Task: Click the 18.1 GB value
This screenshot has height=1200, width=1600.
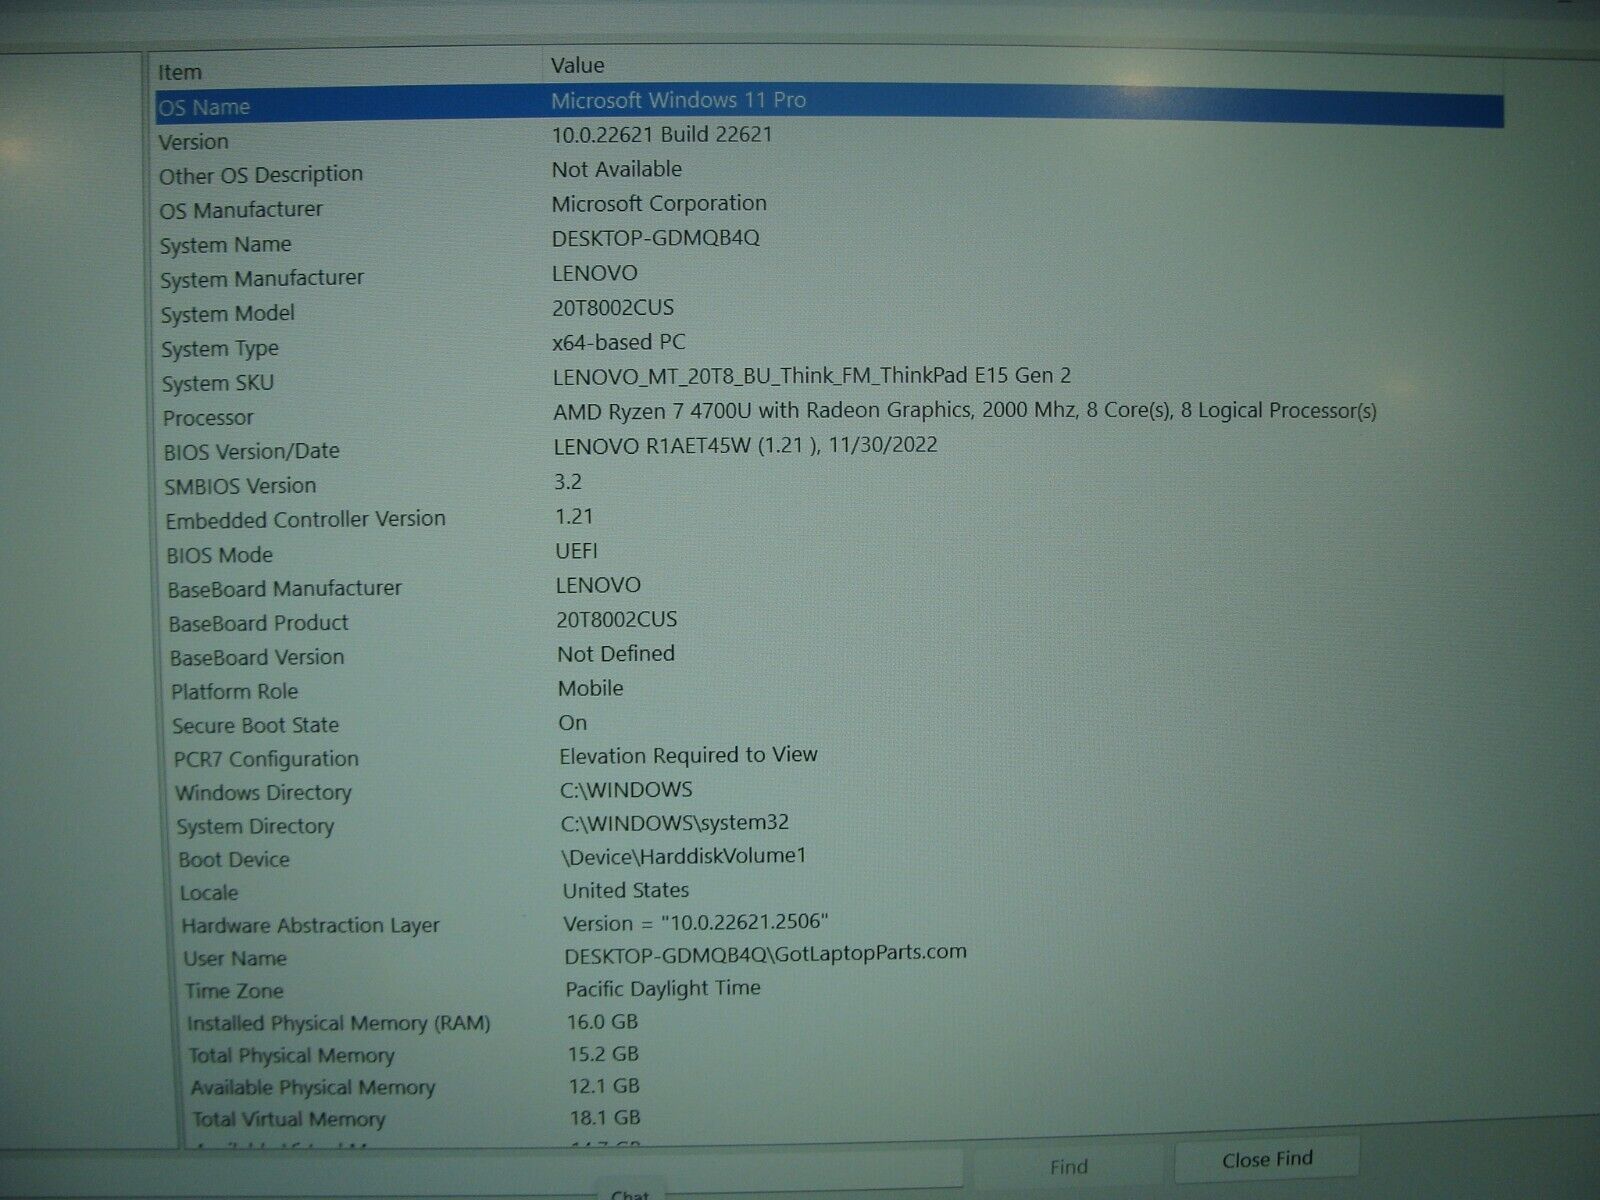Action: [x=605, y=1118]
